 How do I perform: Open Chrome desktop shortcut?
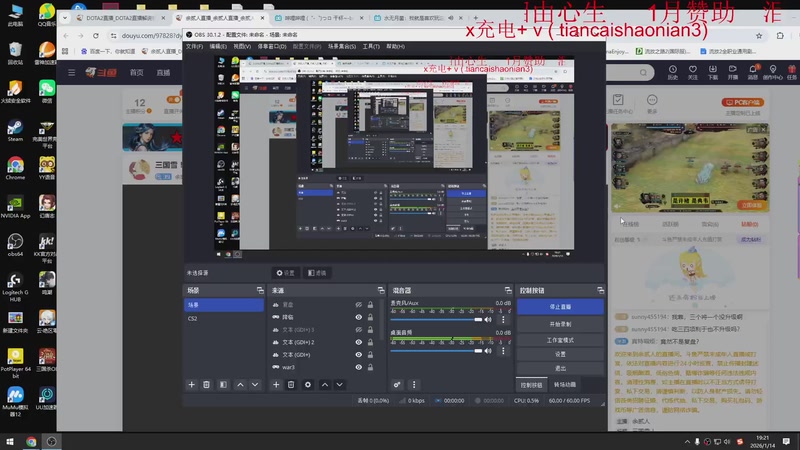15,169
